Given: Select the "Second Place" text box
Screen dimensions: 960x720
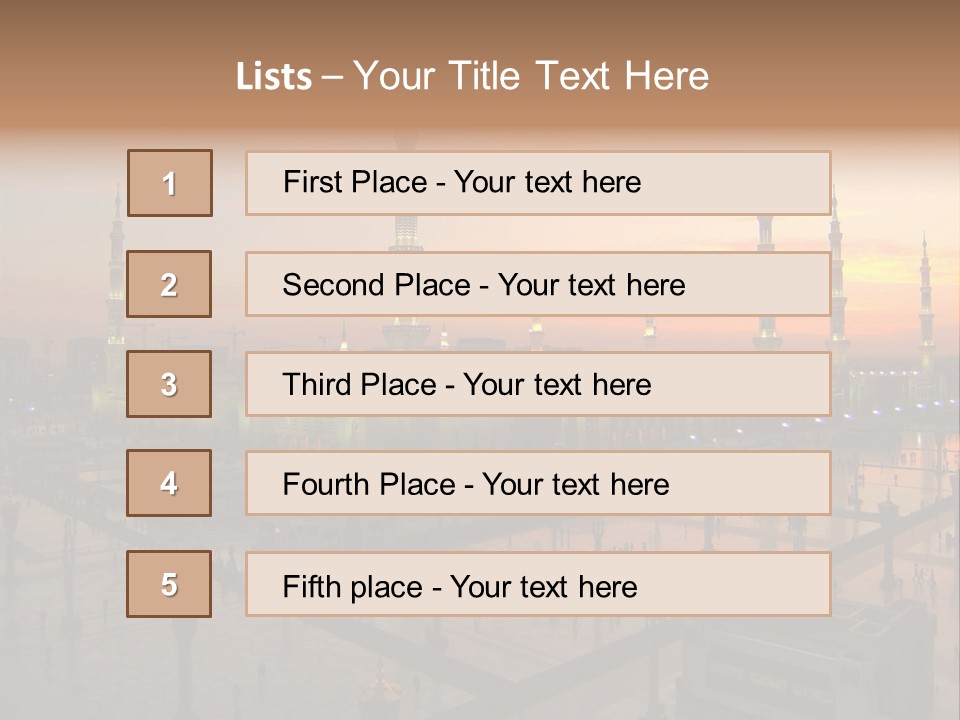Looking at the screenshot, I should [x=538, y=284].
